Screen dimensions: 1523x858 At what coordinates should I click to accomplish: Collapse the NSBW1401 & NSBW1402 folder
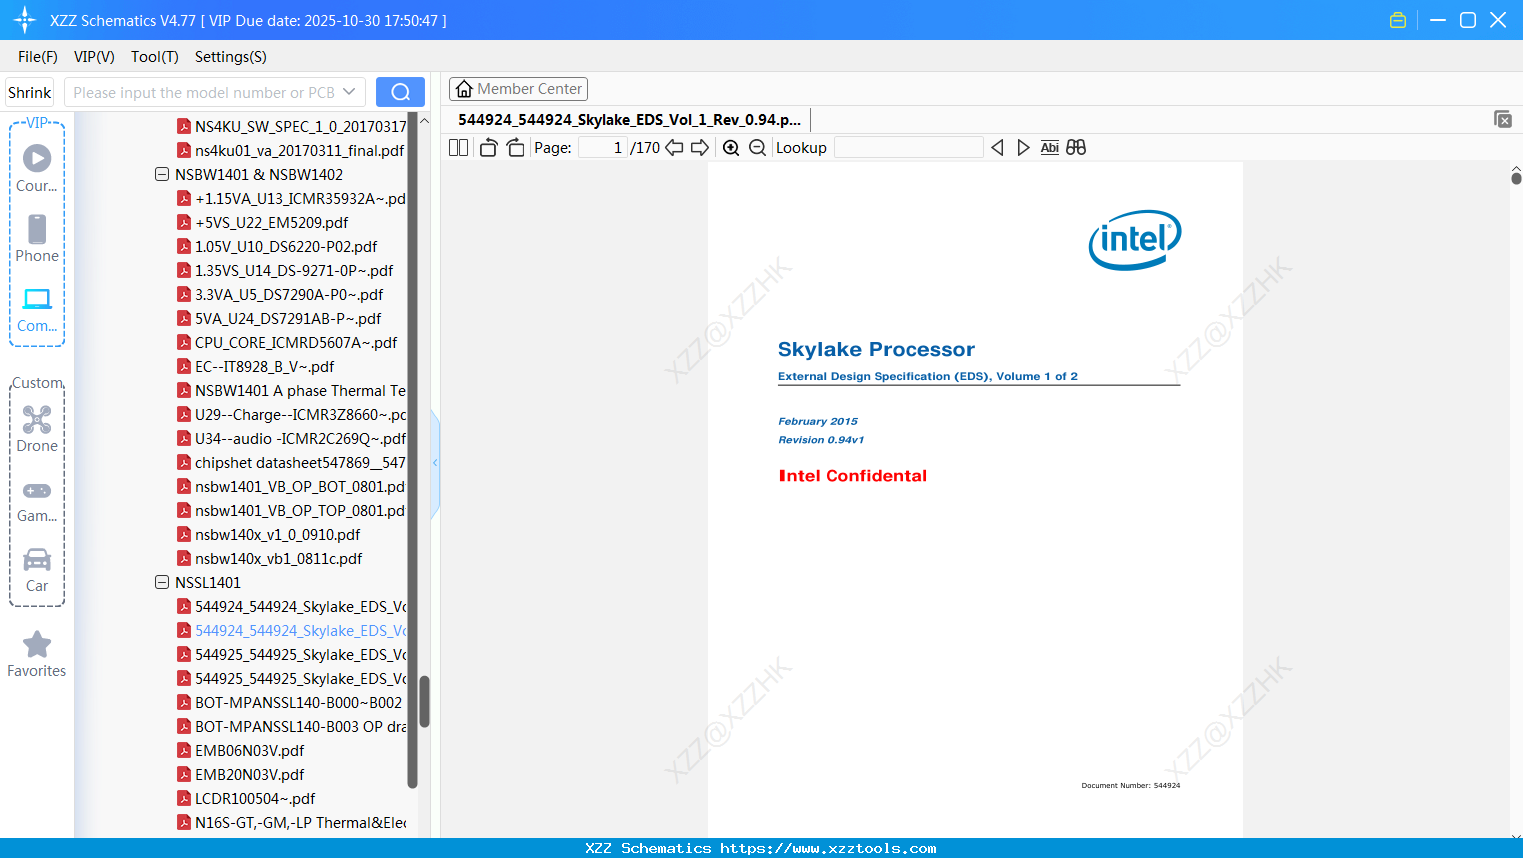(162, 174)
